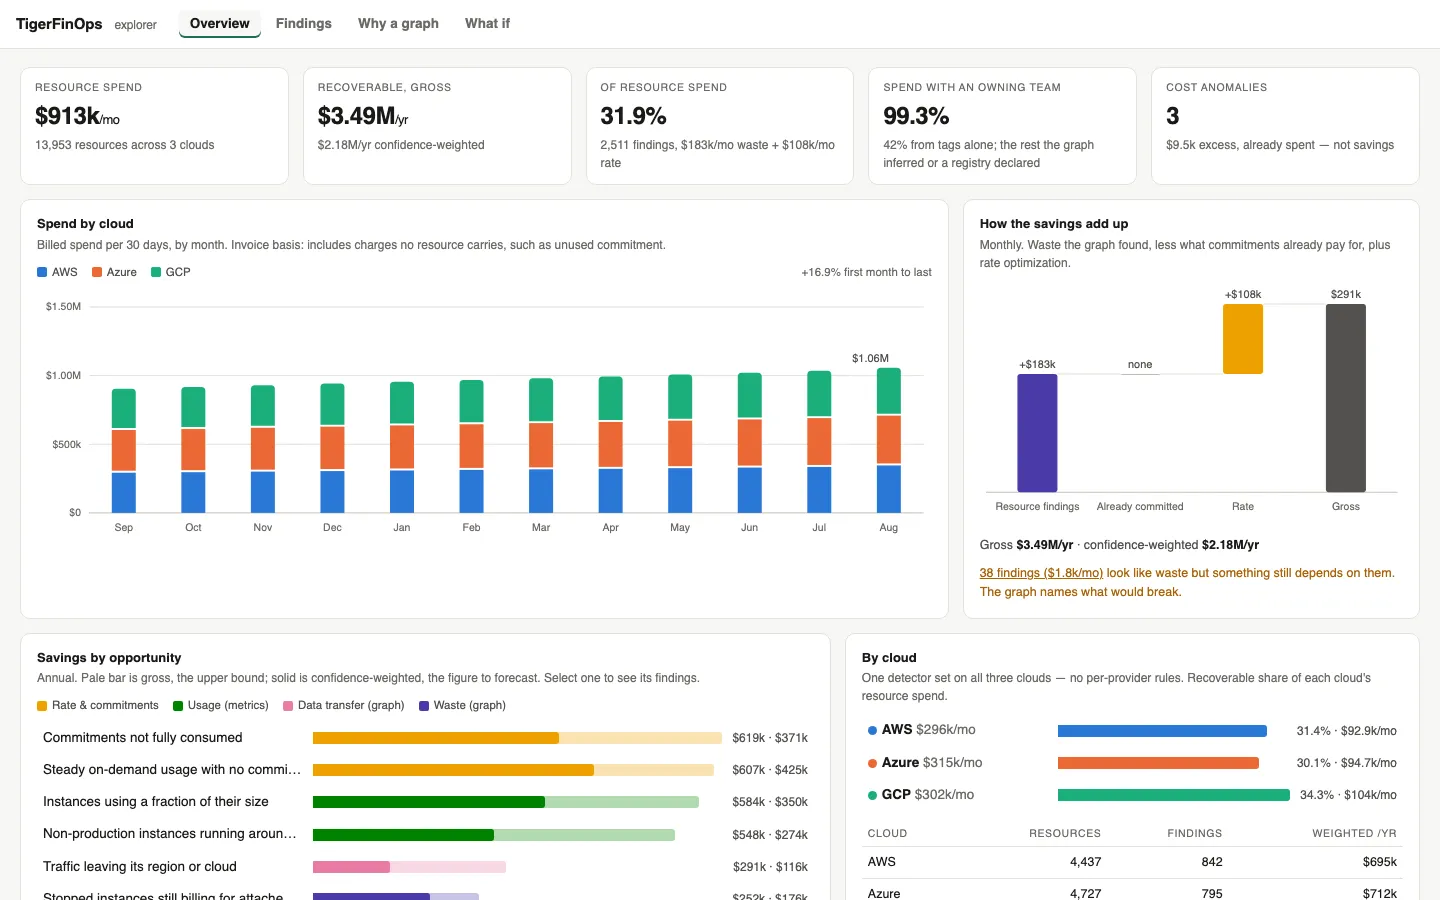
Task: Select Instances using a fraction of their size
Action: click(425, 802)
